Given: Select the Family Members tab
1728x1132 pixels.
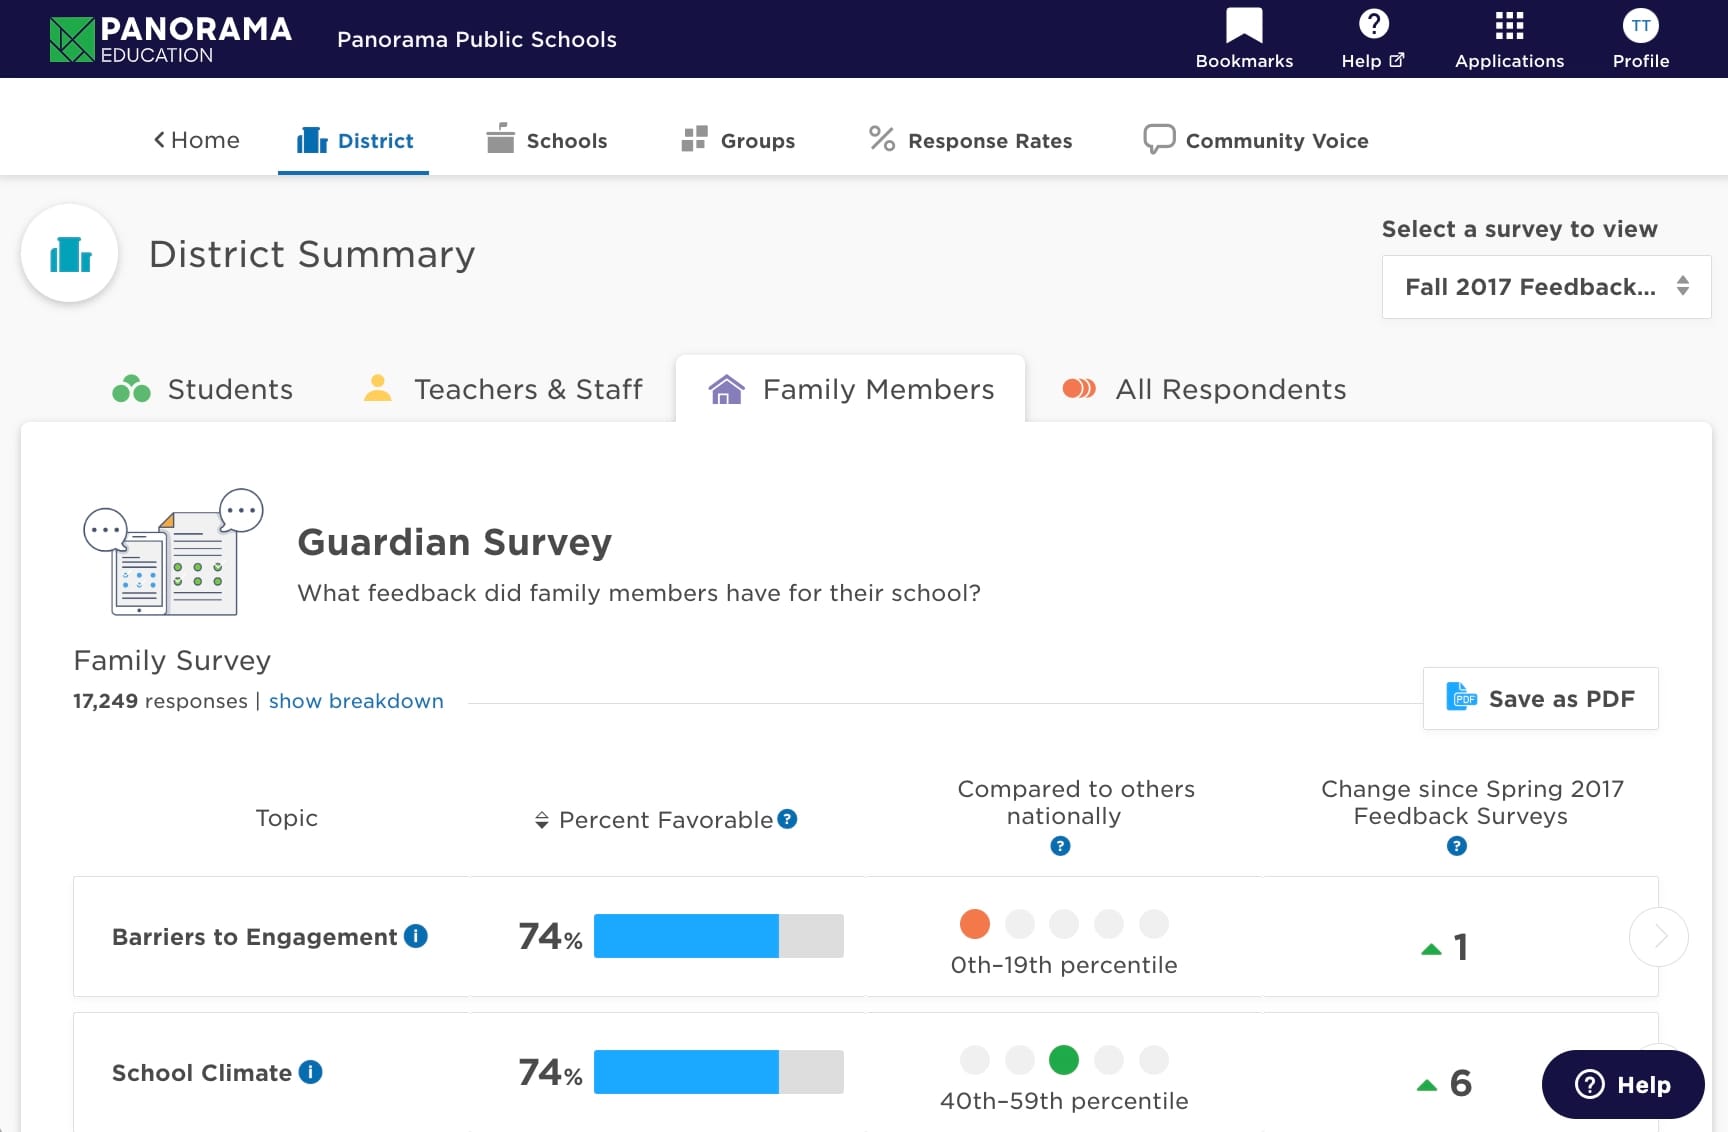Looking at the screenshot, I should [850, 389].
